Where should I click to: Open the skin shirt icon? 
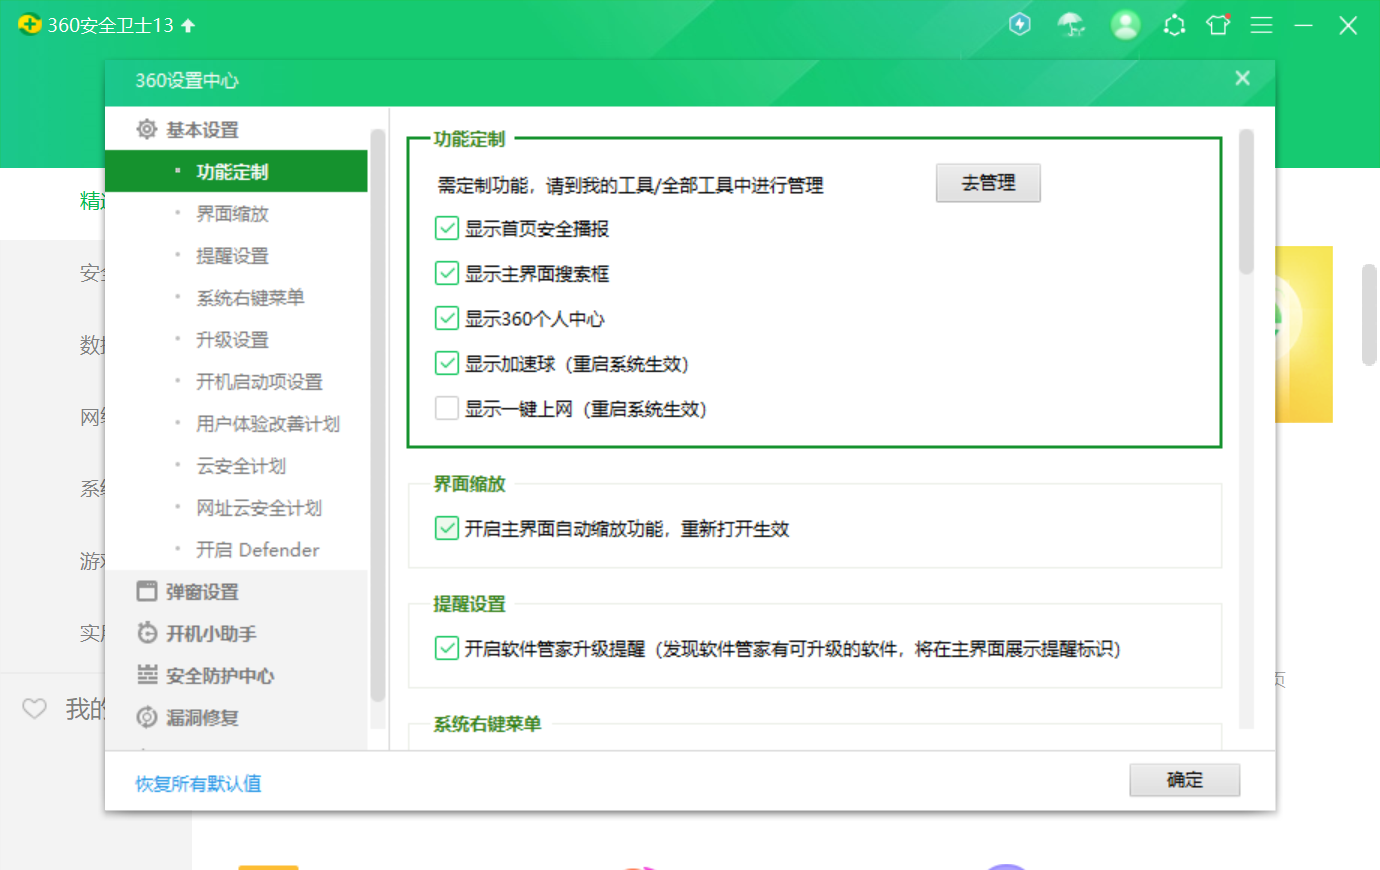[x=1218, y=25]
